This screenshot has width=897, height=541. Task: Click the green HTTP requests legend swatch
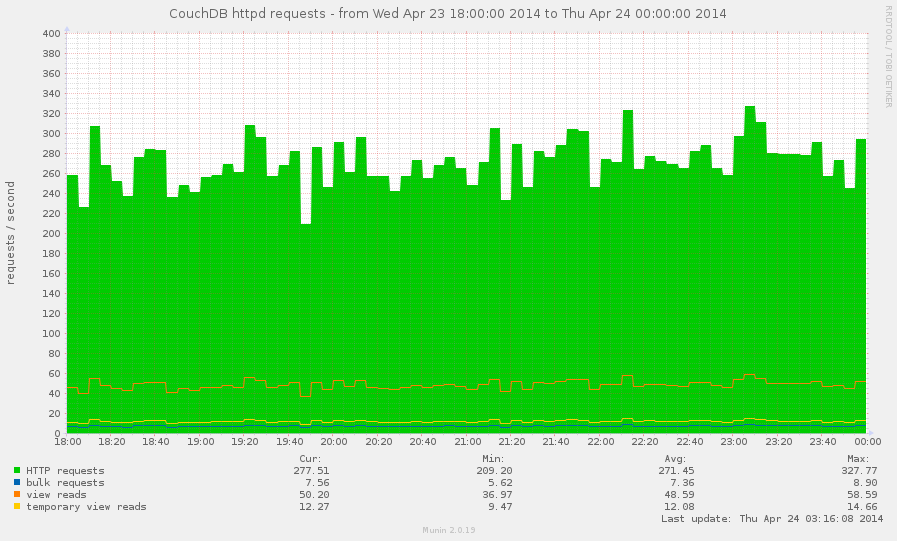coord(17,470)
